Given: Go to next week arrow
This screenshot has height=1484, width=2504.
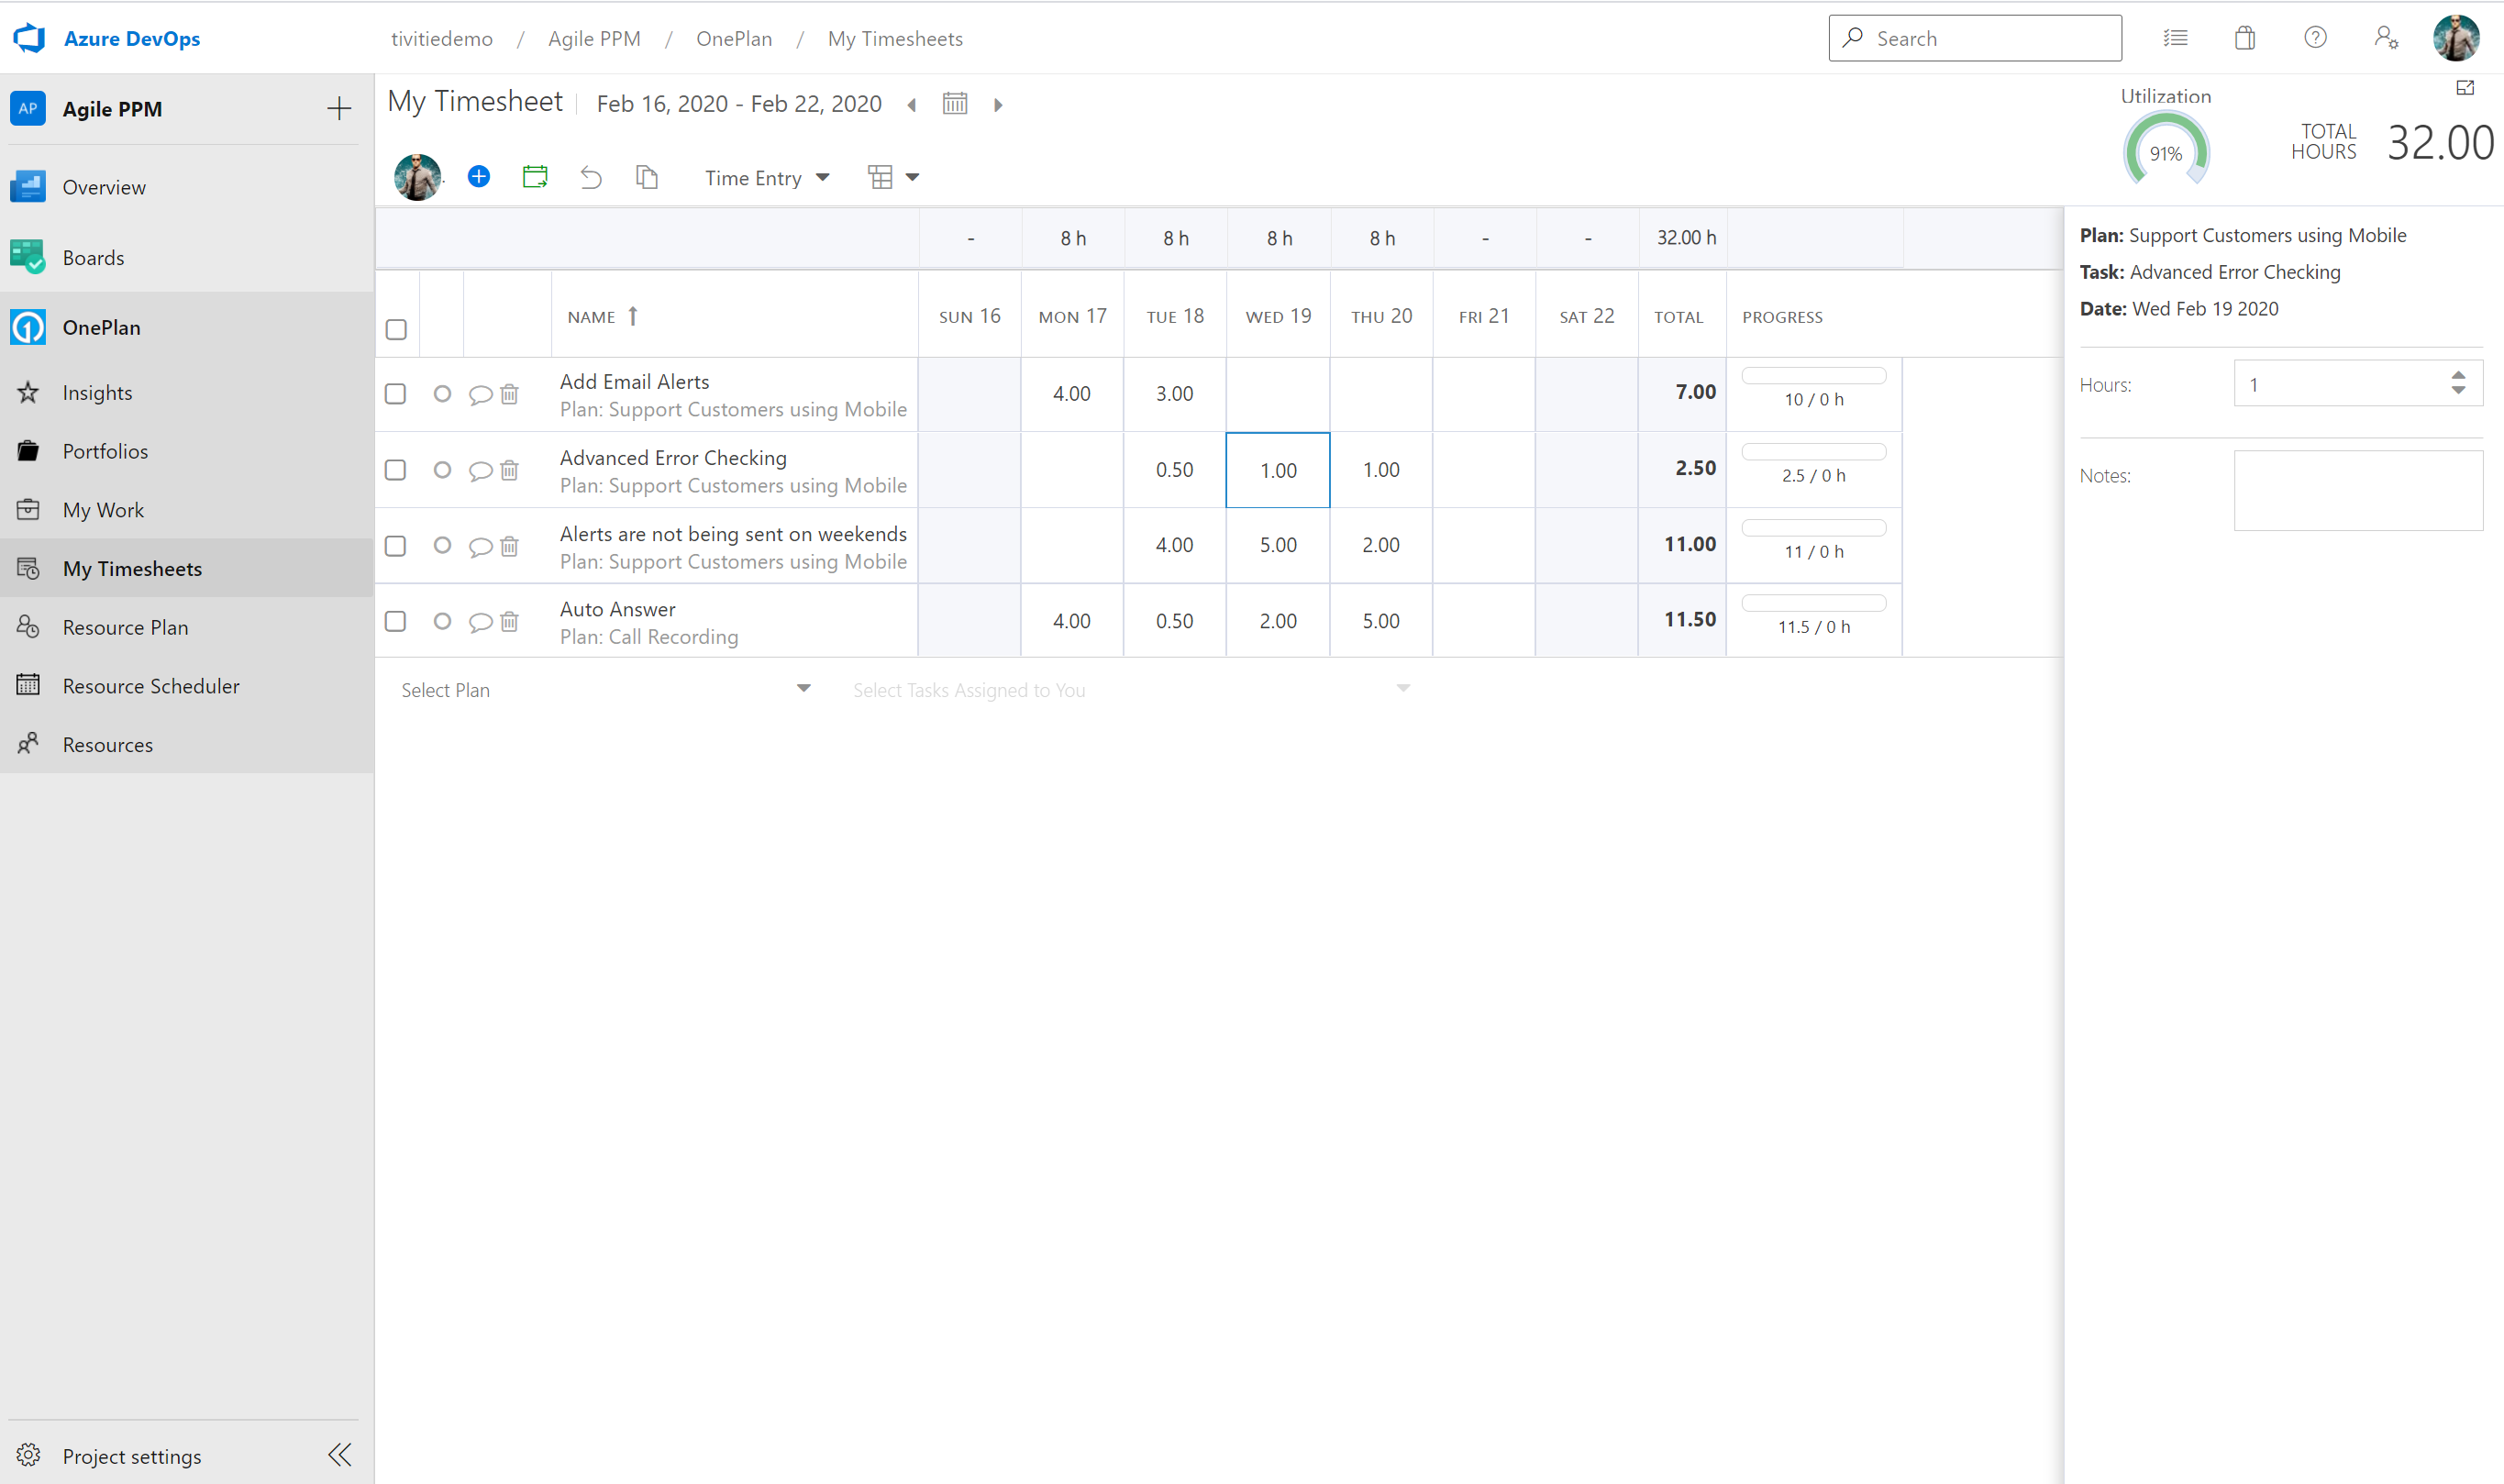Looking at the screenshot, I should [998, 105].
